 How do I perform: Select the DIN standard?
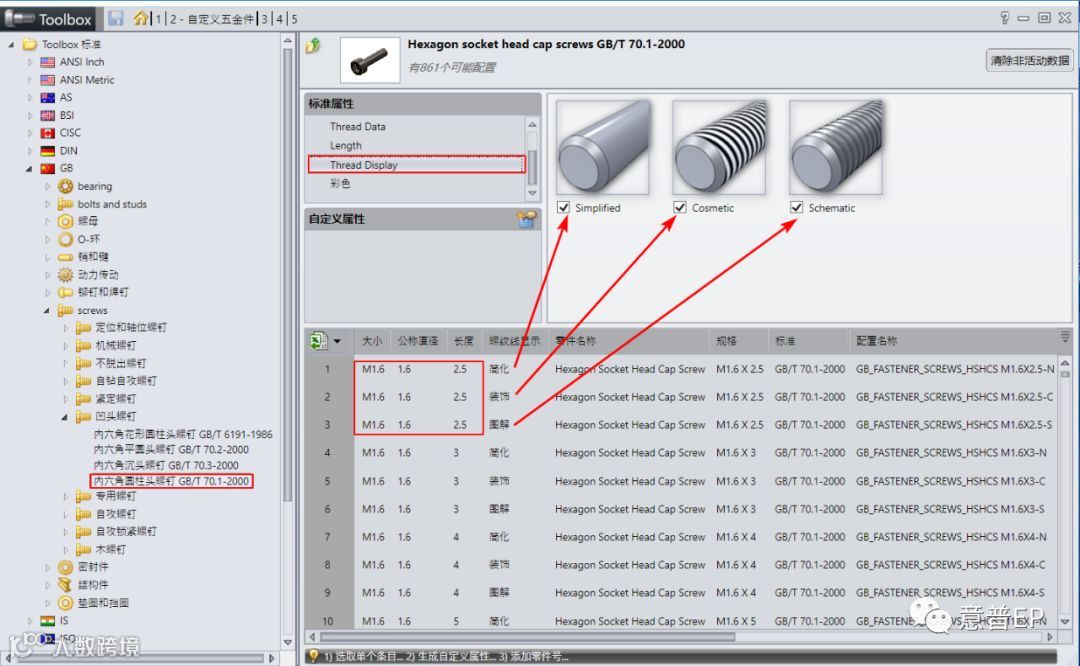[x=59, y=150]
